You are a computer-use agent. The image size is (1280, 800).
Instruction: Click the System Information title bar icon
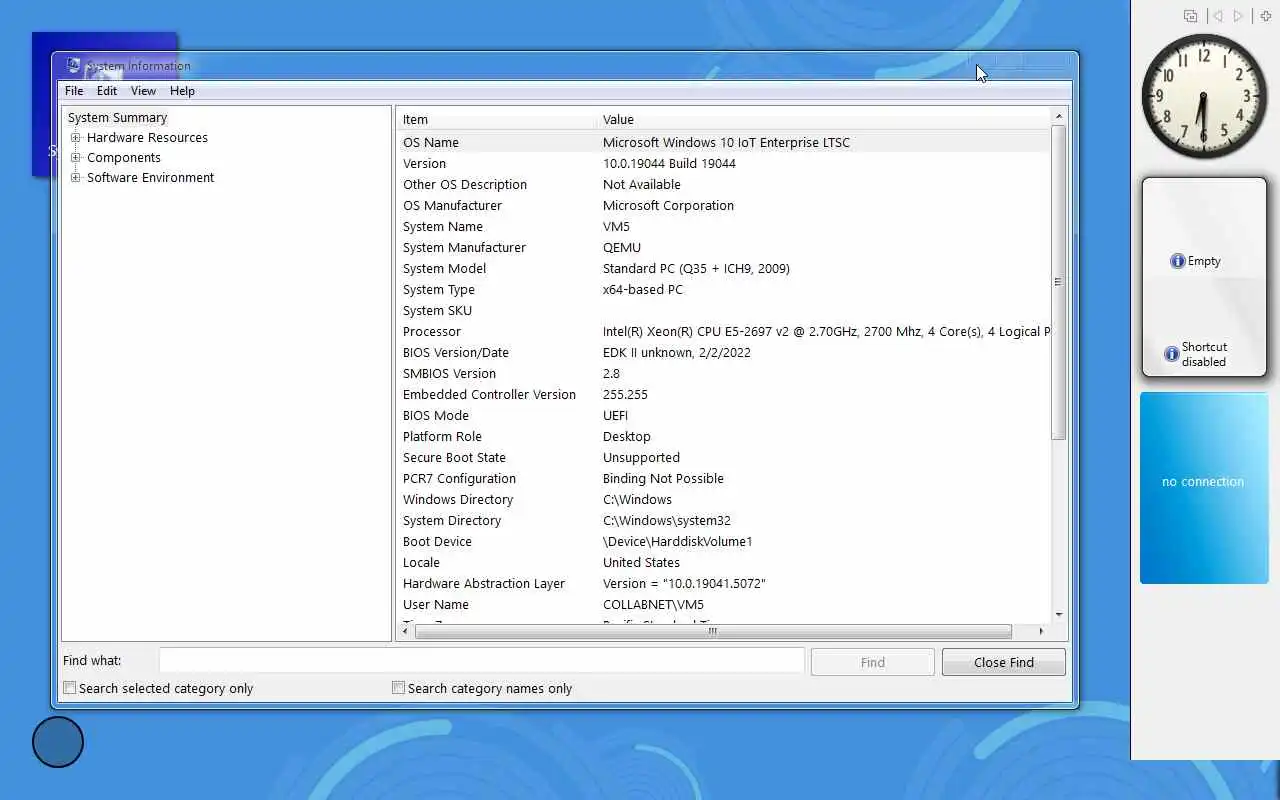pyautogui.click(x=73, y=66)
